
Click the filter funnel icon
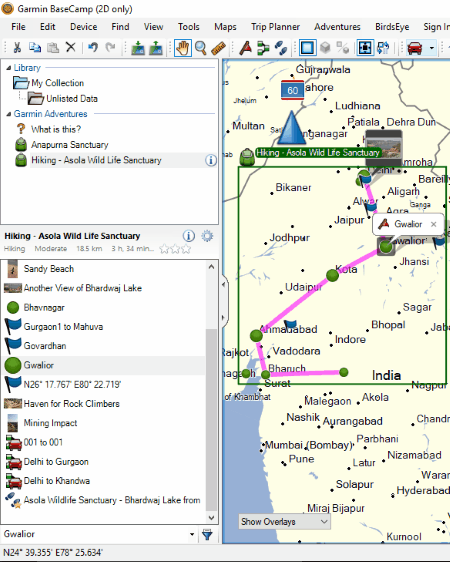[207, 534]
